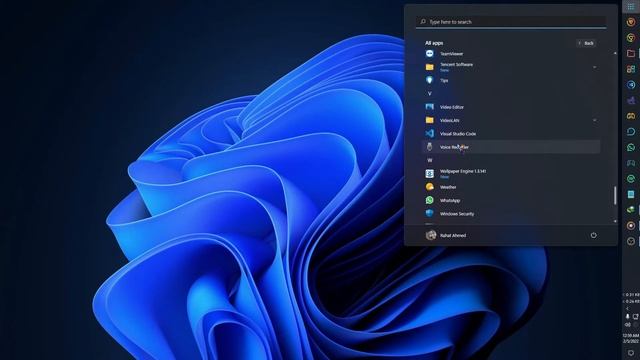
Task: Open Chrome from the taskbar
Action: (631, 38)
